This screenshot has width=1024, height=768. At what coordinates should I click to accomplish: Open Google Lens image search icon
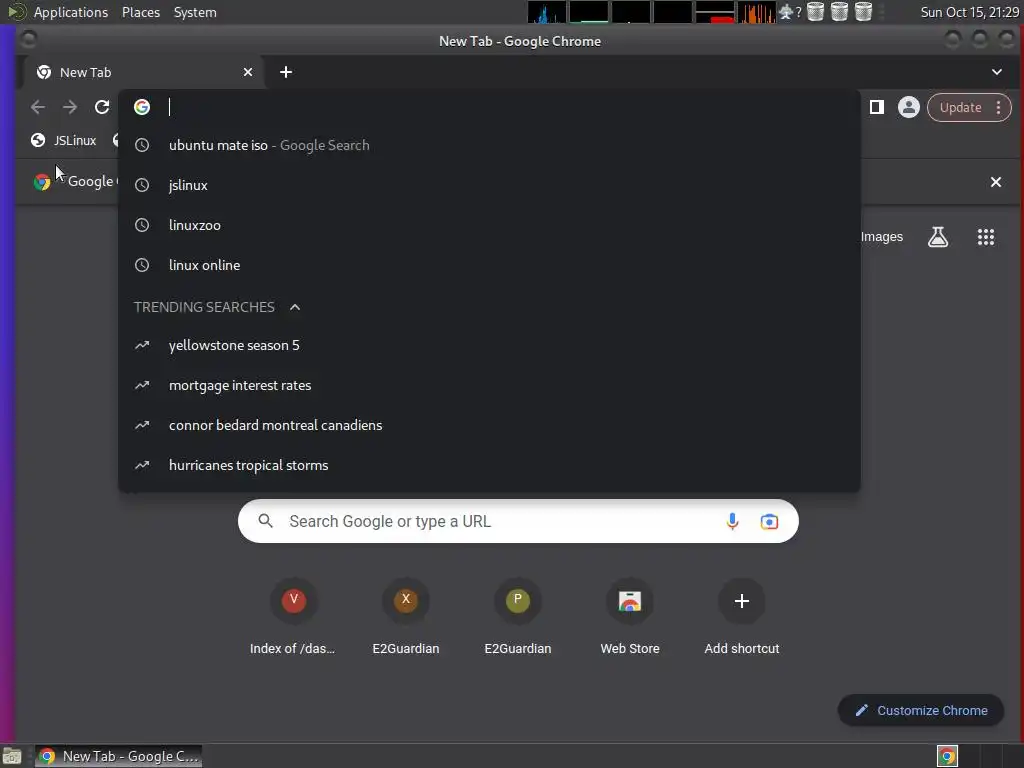point(769,521)
